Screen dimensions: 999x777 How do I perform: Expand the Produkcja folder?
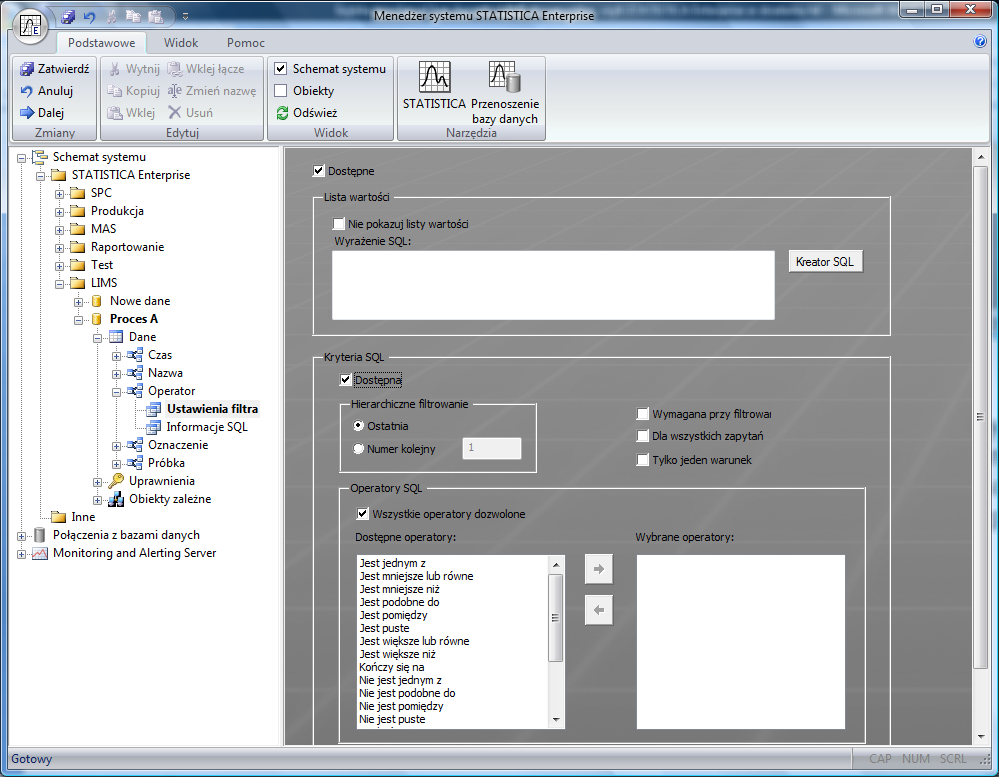pyautogui.click(x=59, y=212)
